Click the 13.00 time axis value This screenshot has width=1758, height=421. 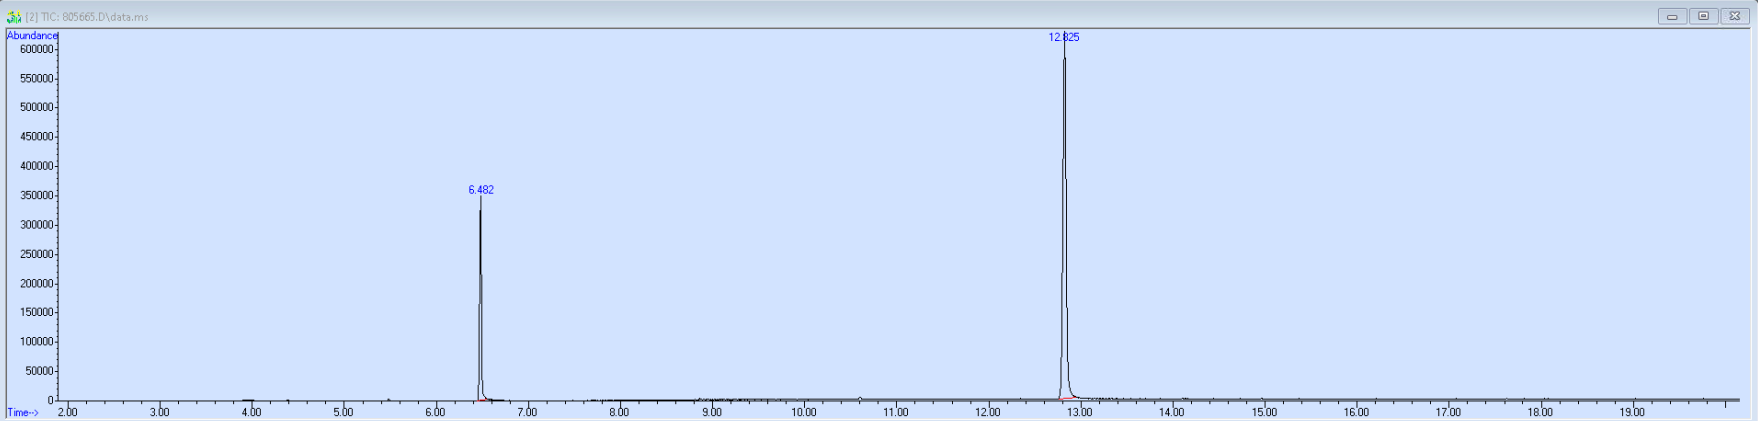click(x=1079, y=412)
